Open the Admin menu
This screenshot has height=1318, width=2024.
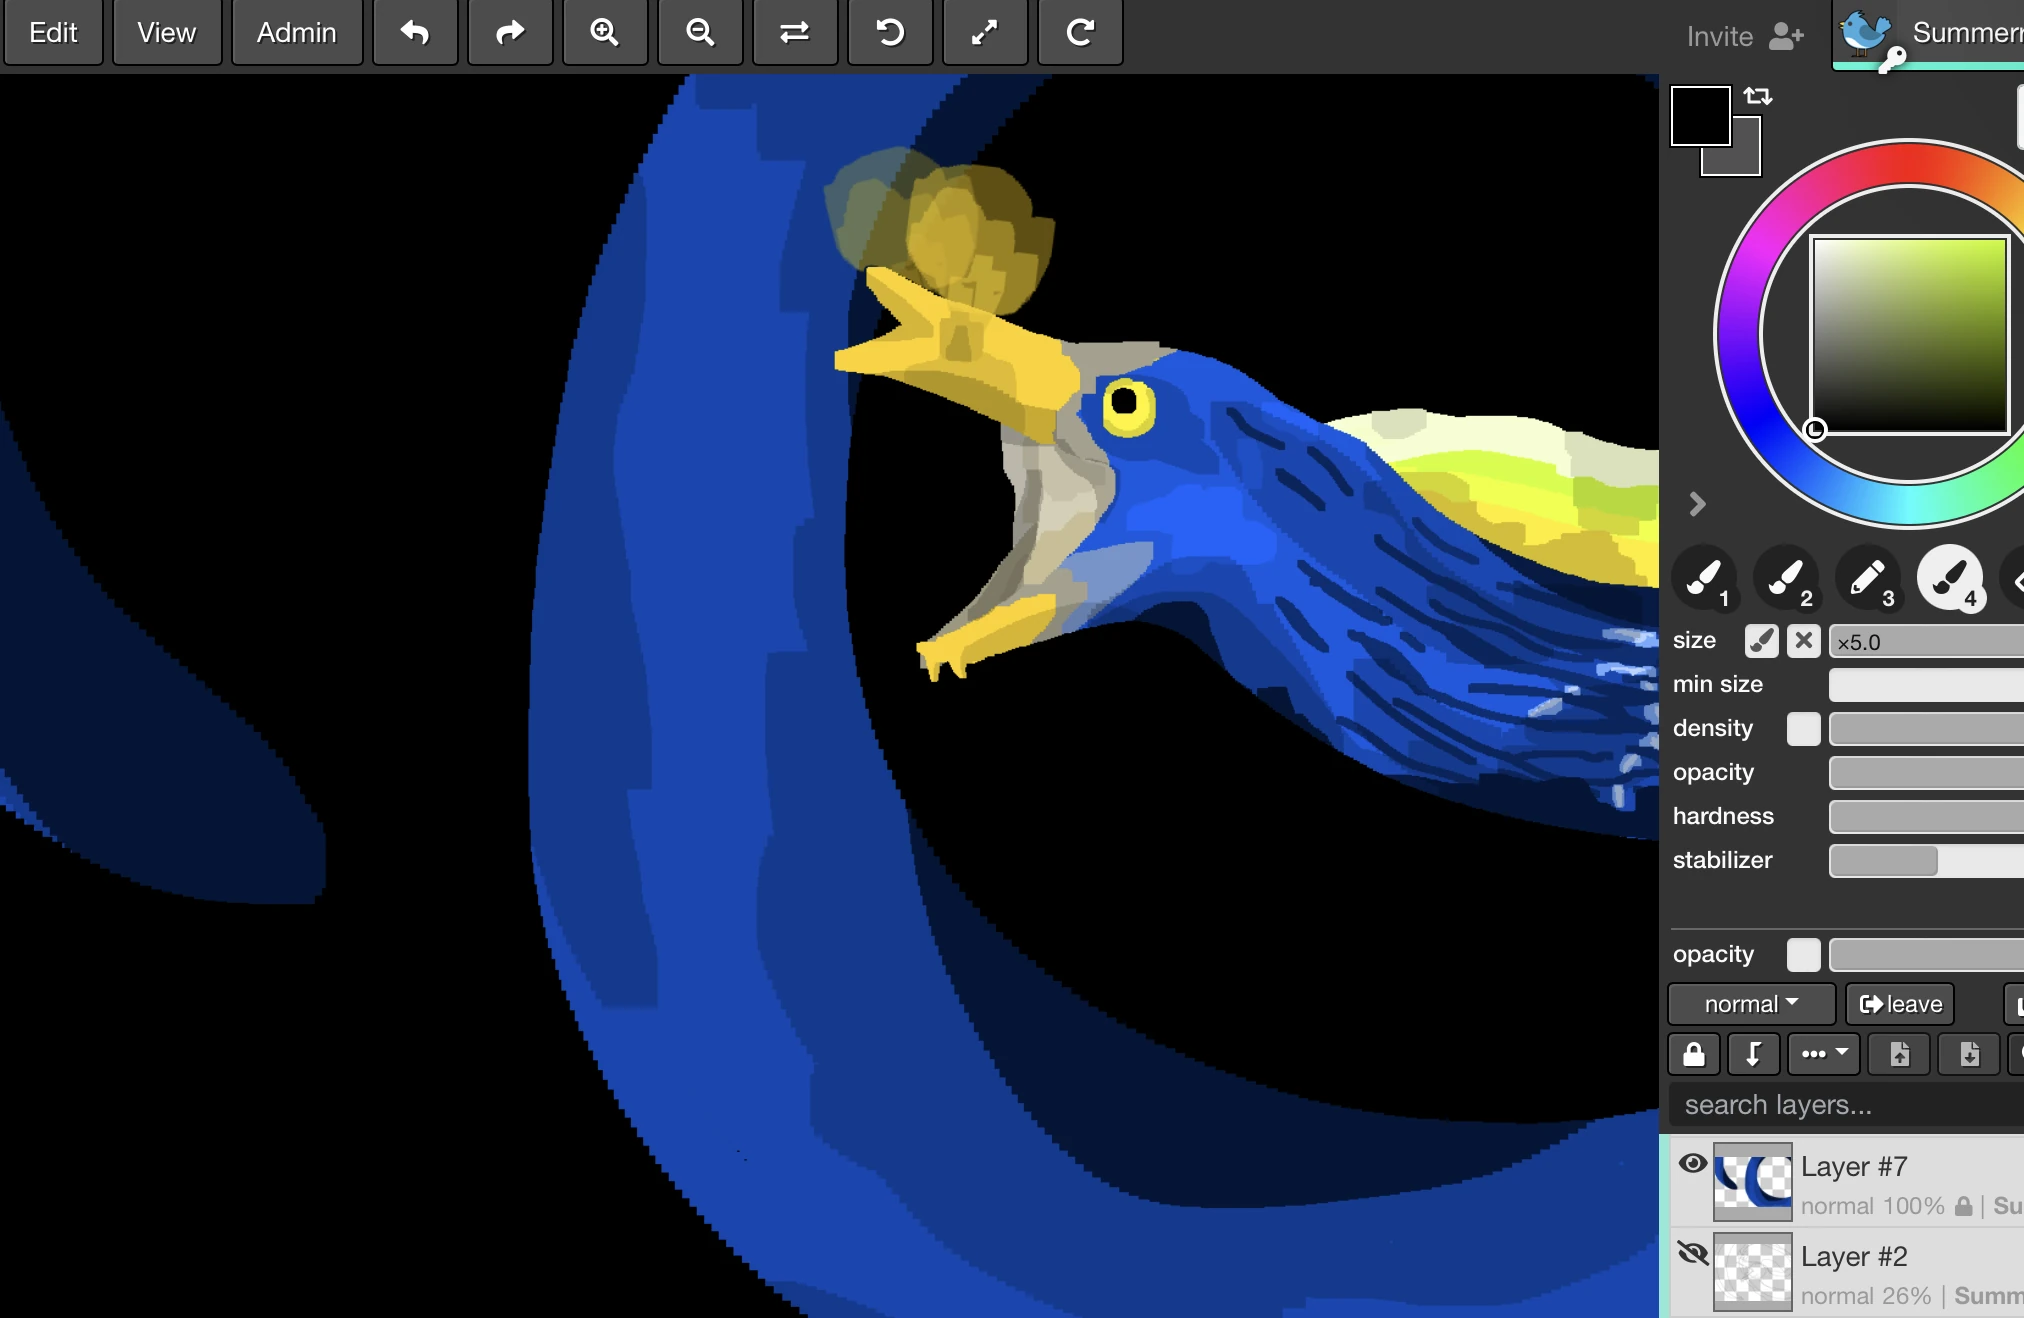coord(295,32)
